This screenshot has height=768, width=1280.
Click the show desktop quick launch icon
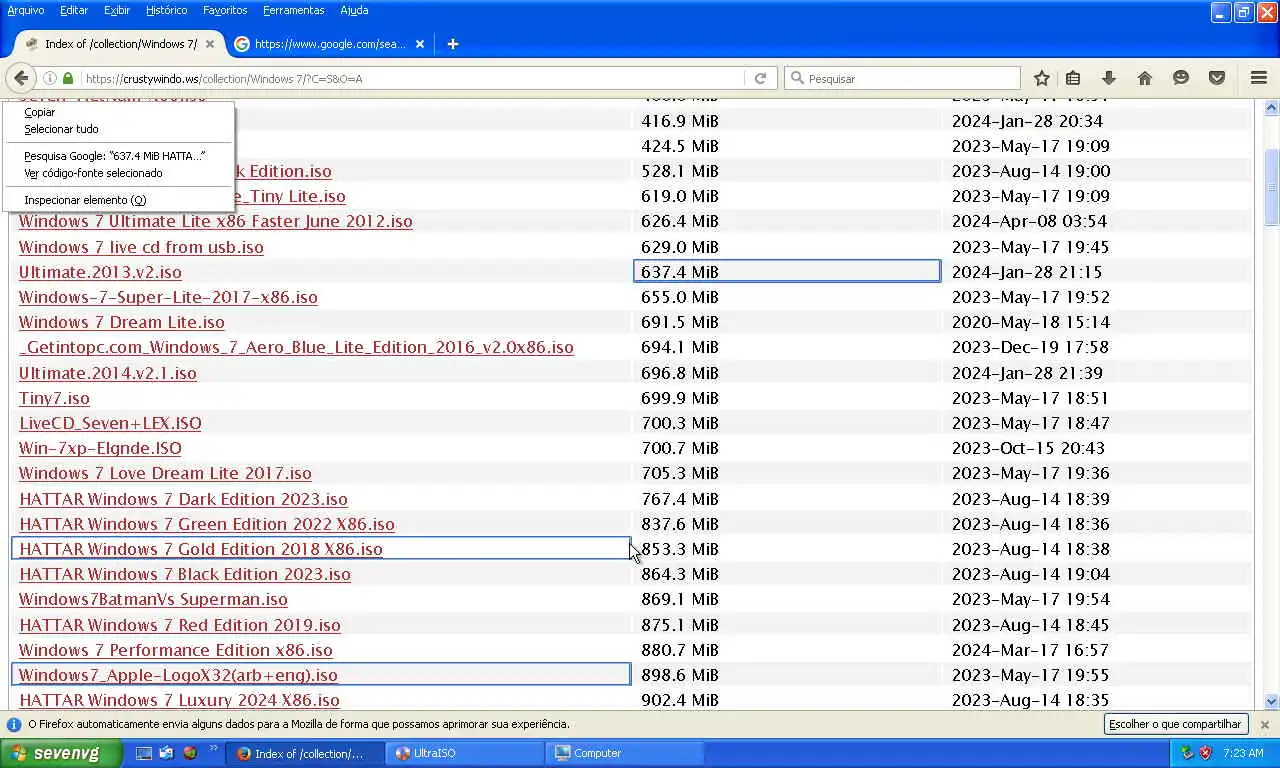coord(144,753)
